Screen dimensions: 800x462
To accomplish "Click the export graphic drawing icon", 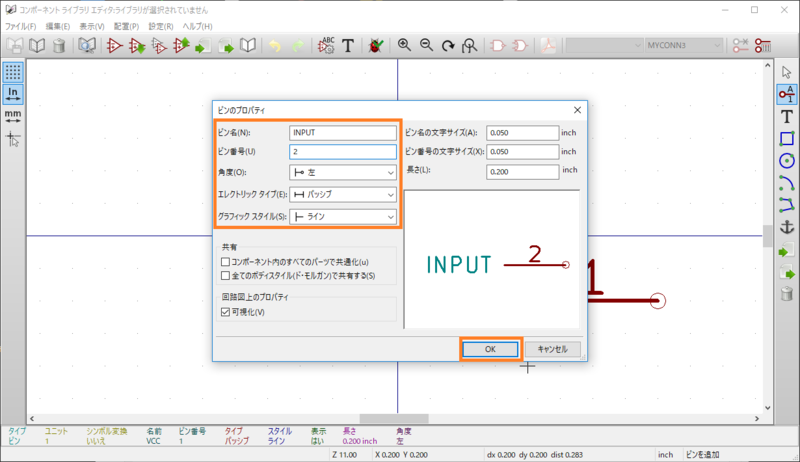I will [x=787, y=272].
